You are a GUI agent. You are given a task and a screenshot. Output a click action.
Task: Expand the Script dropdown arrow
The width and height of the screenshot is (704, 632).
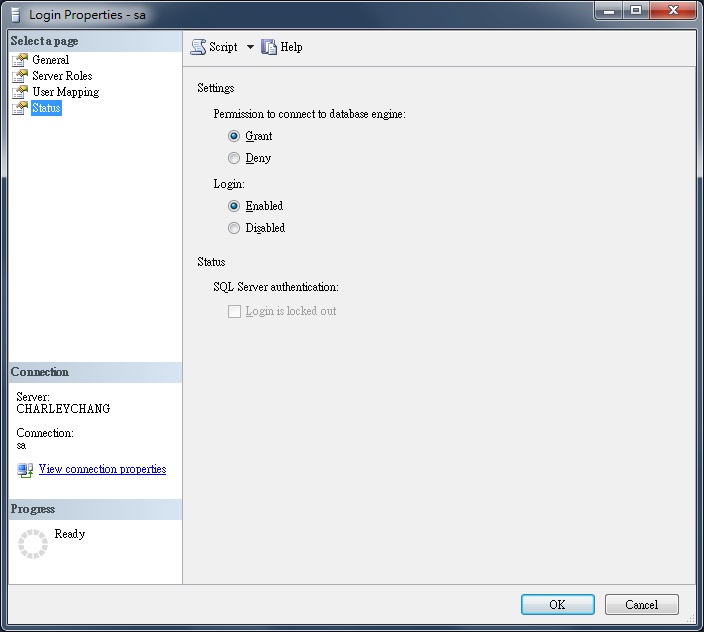coord(250,47)
